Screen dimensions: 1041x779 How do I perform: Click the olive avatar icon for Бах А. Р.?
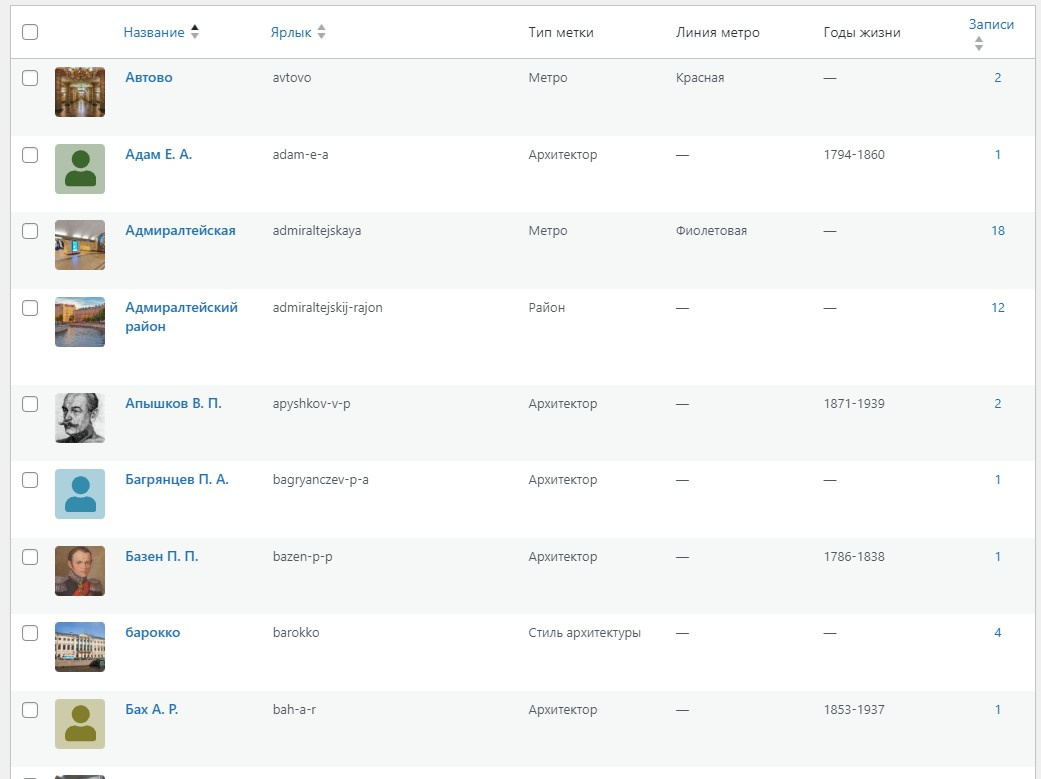(x=80, y=724)
